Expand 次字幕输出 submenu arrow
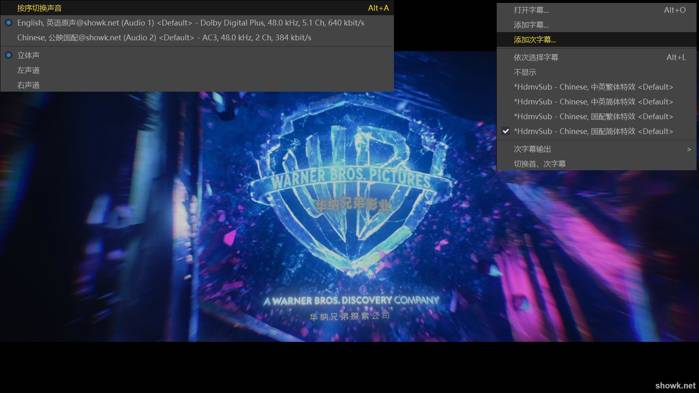 point(689,149)
